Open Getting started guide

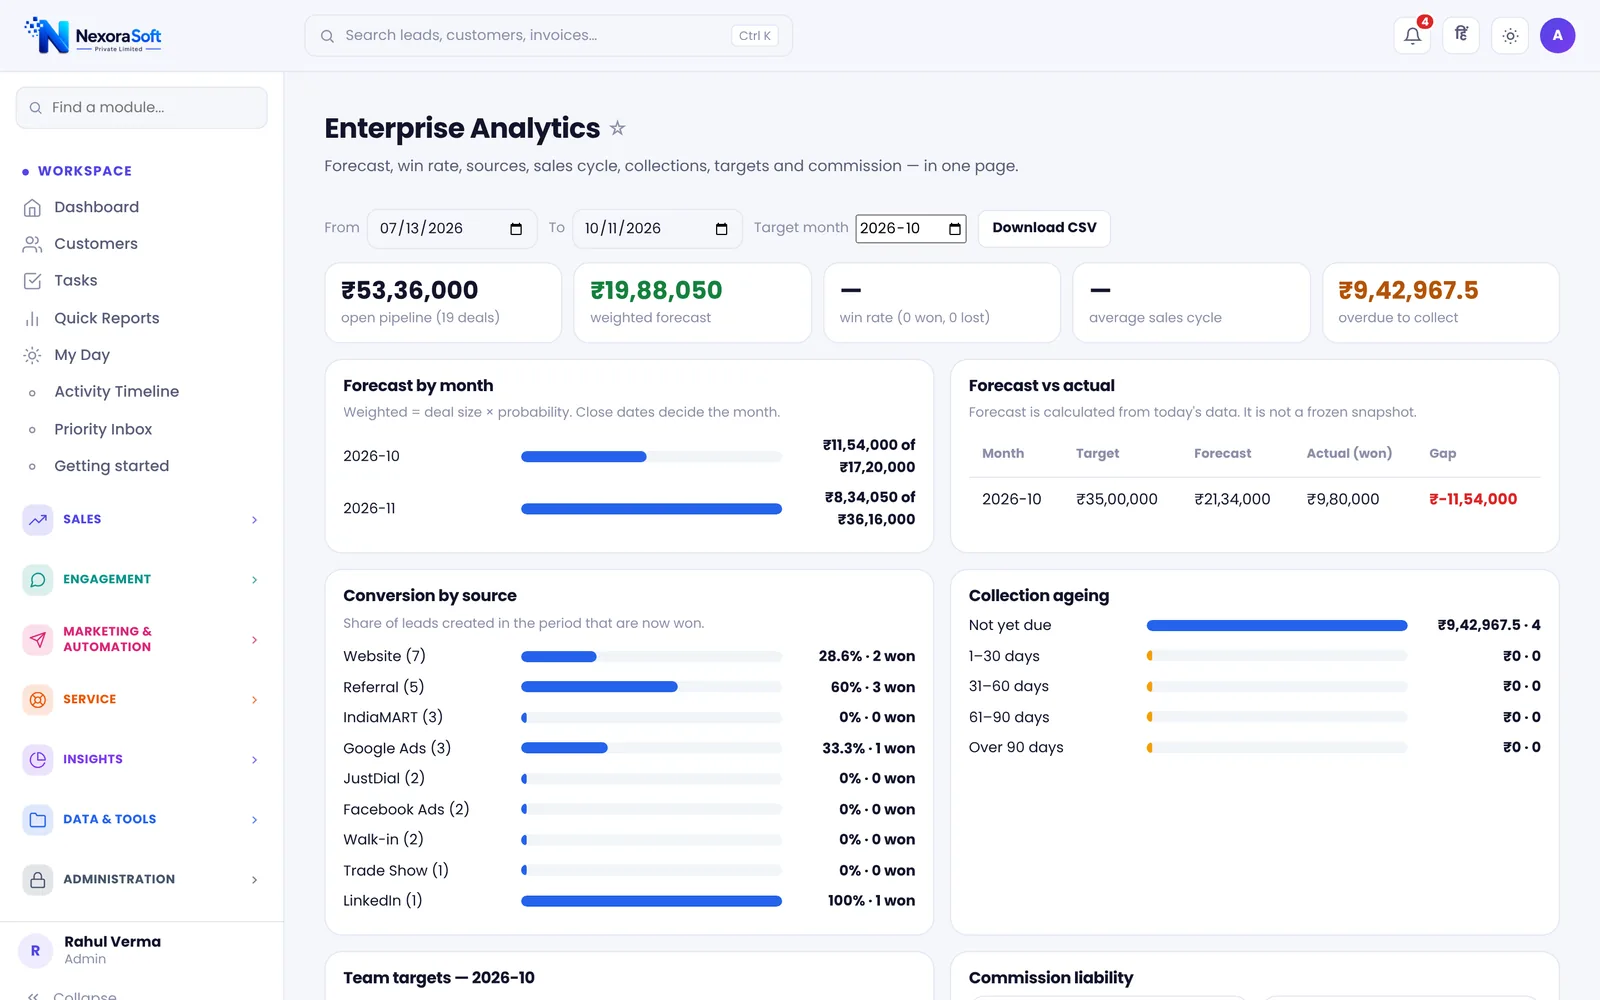click(141, 466)
